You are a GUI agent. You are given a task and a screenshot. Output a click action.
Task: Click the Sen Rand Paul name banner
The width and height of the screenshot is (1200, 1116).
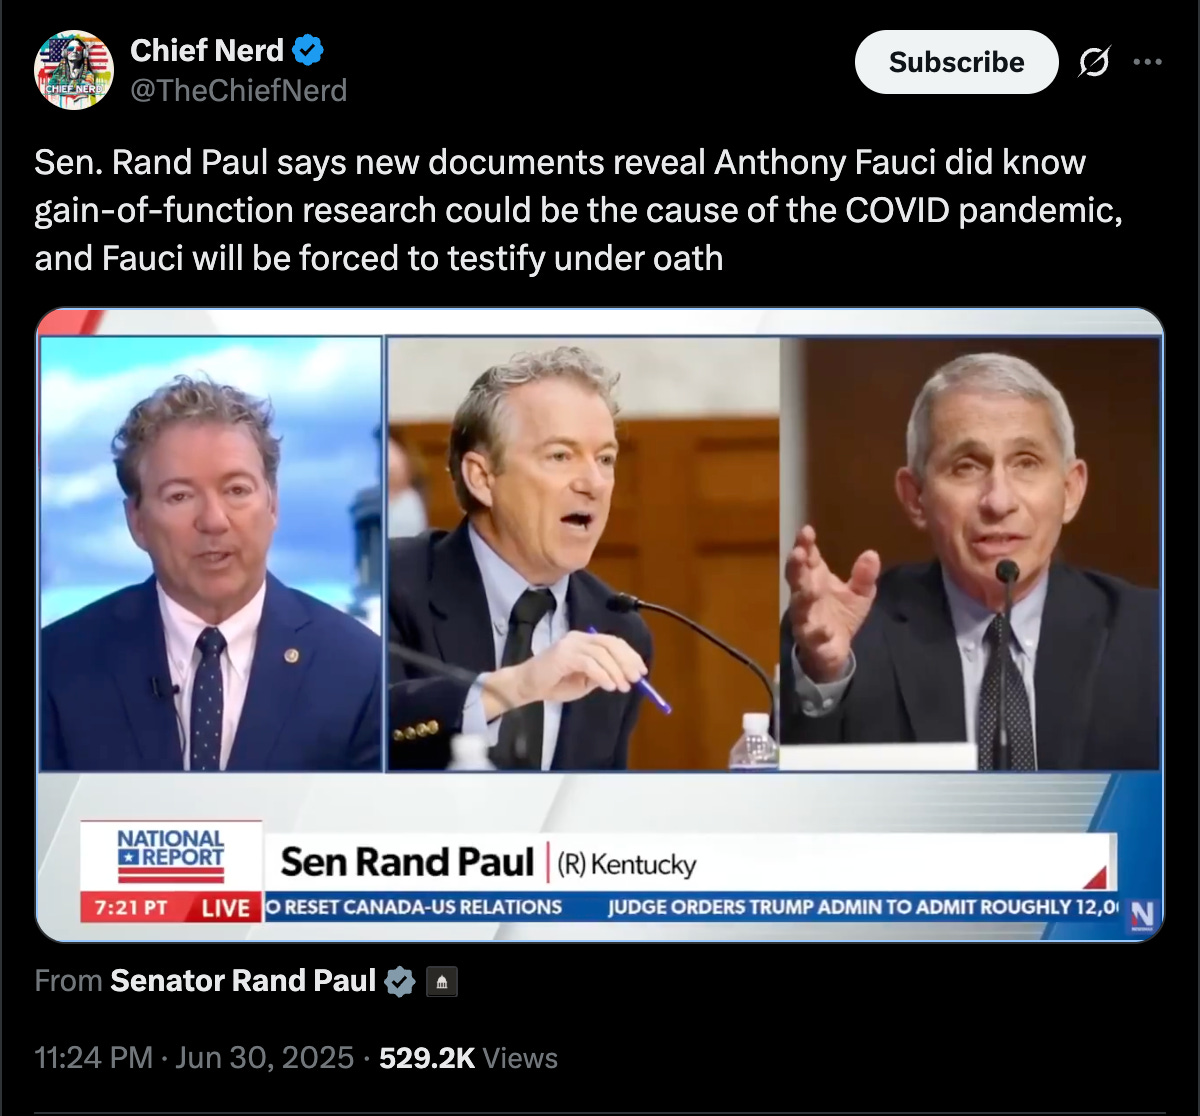(x=488, y=862)
